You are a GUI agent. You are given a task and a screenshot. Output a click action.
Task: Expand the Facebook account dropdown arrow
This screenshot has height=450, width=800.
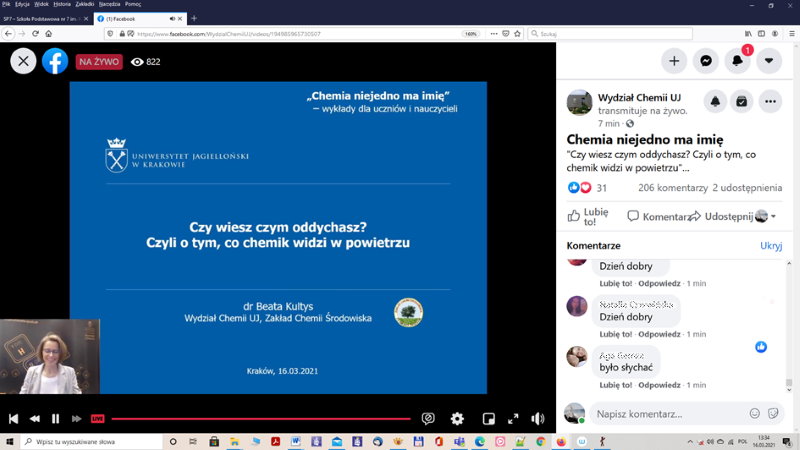pos(769,61)
